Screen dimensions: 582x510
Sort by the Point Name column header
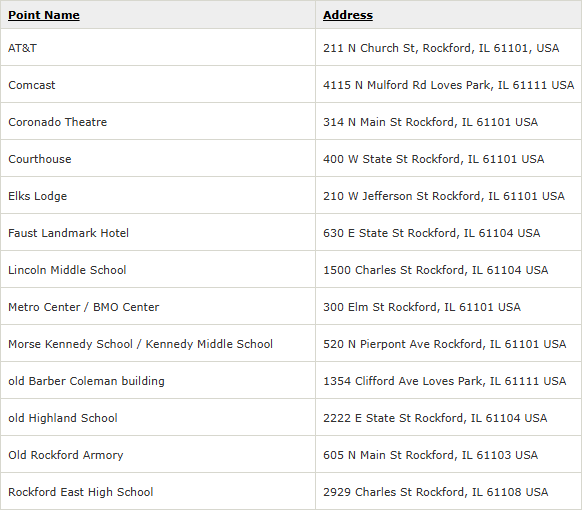(44, 15)
